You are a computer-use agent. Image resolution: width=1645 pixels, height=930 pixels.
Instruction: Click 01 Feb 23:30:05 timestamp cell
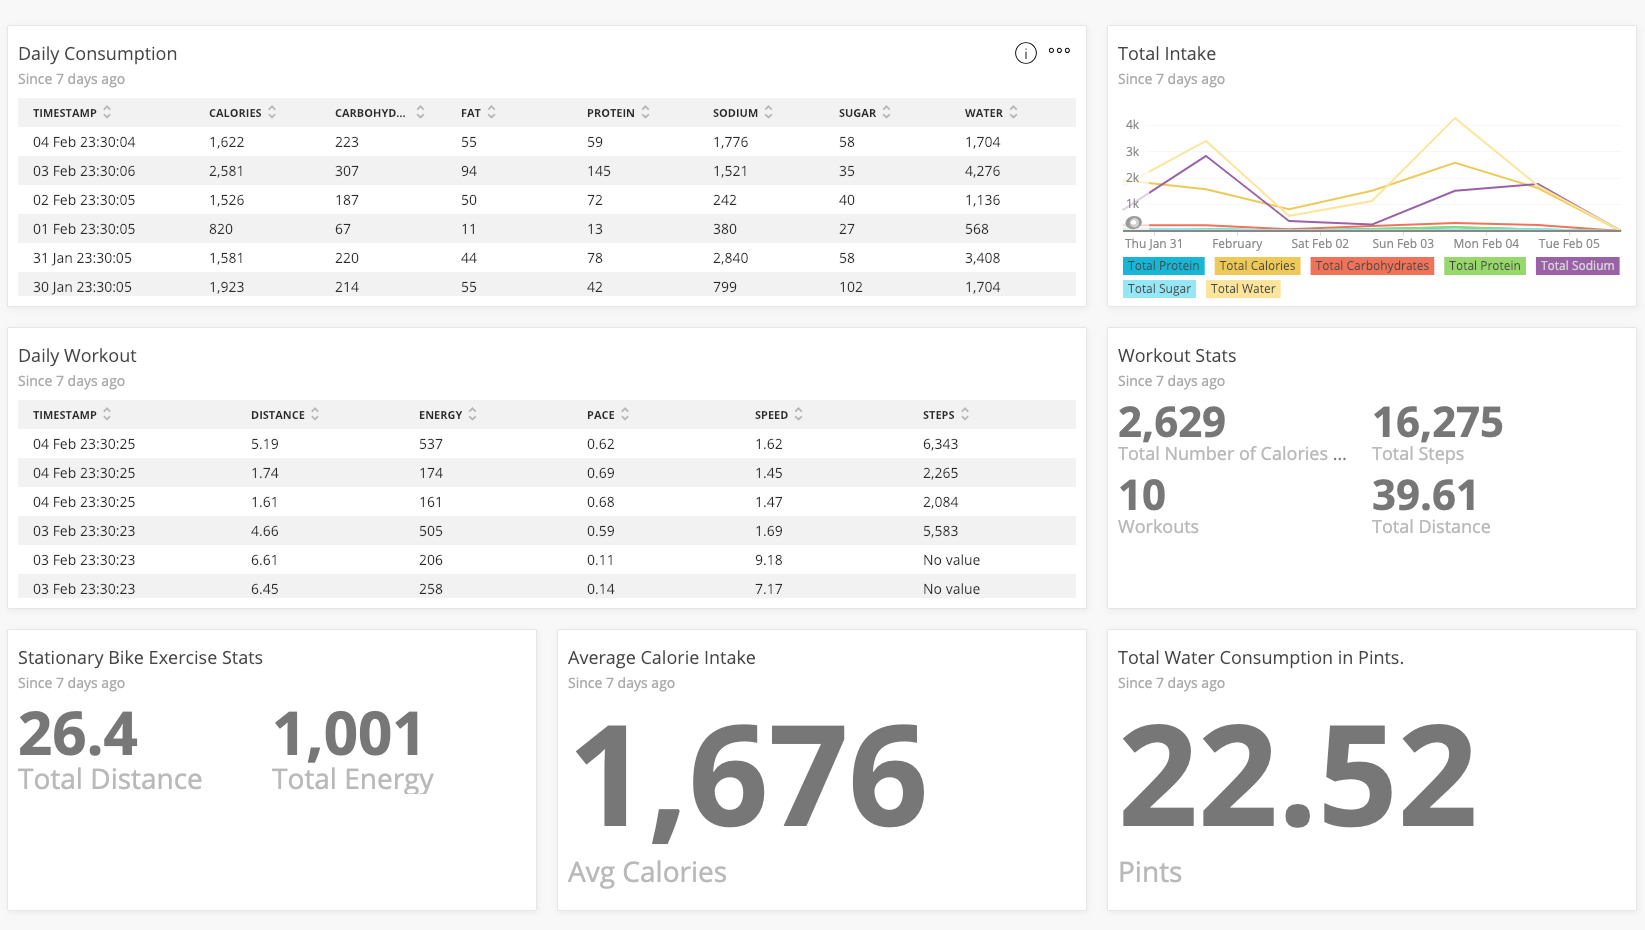click(84, 229)
